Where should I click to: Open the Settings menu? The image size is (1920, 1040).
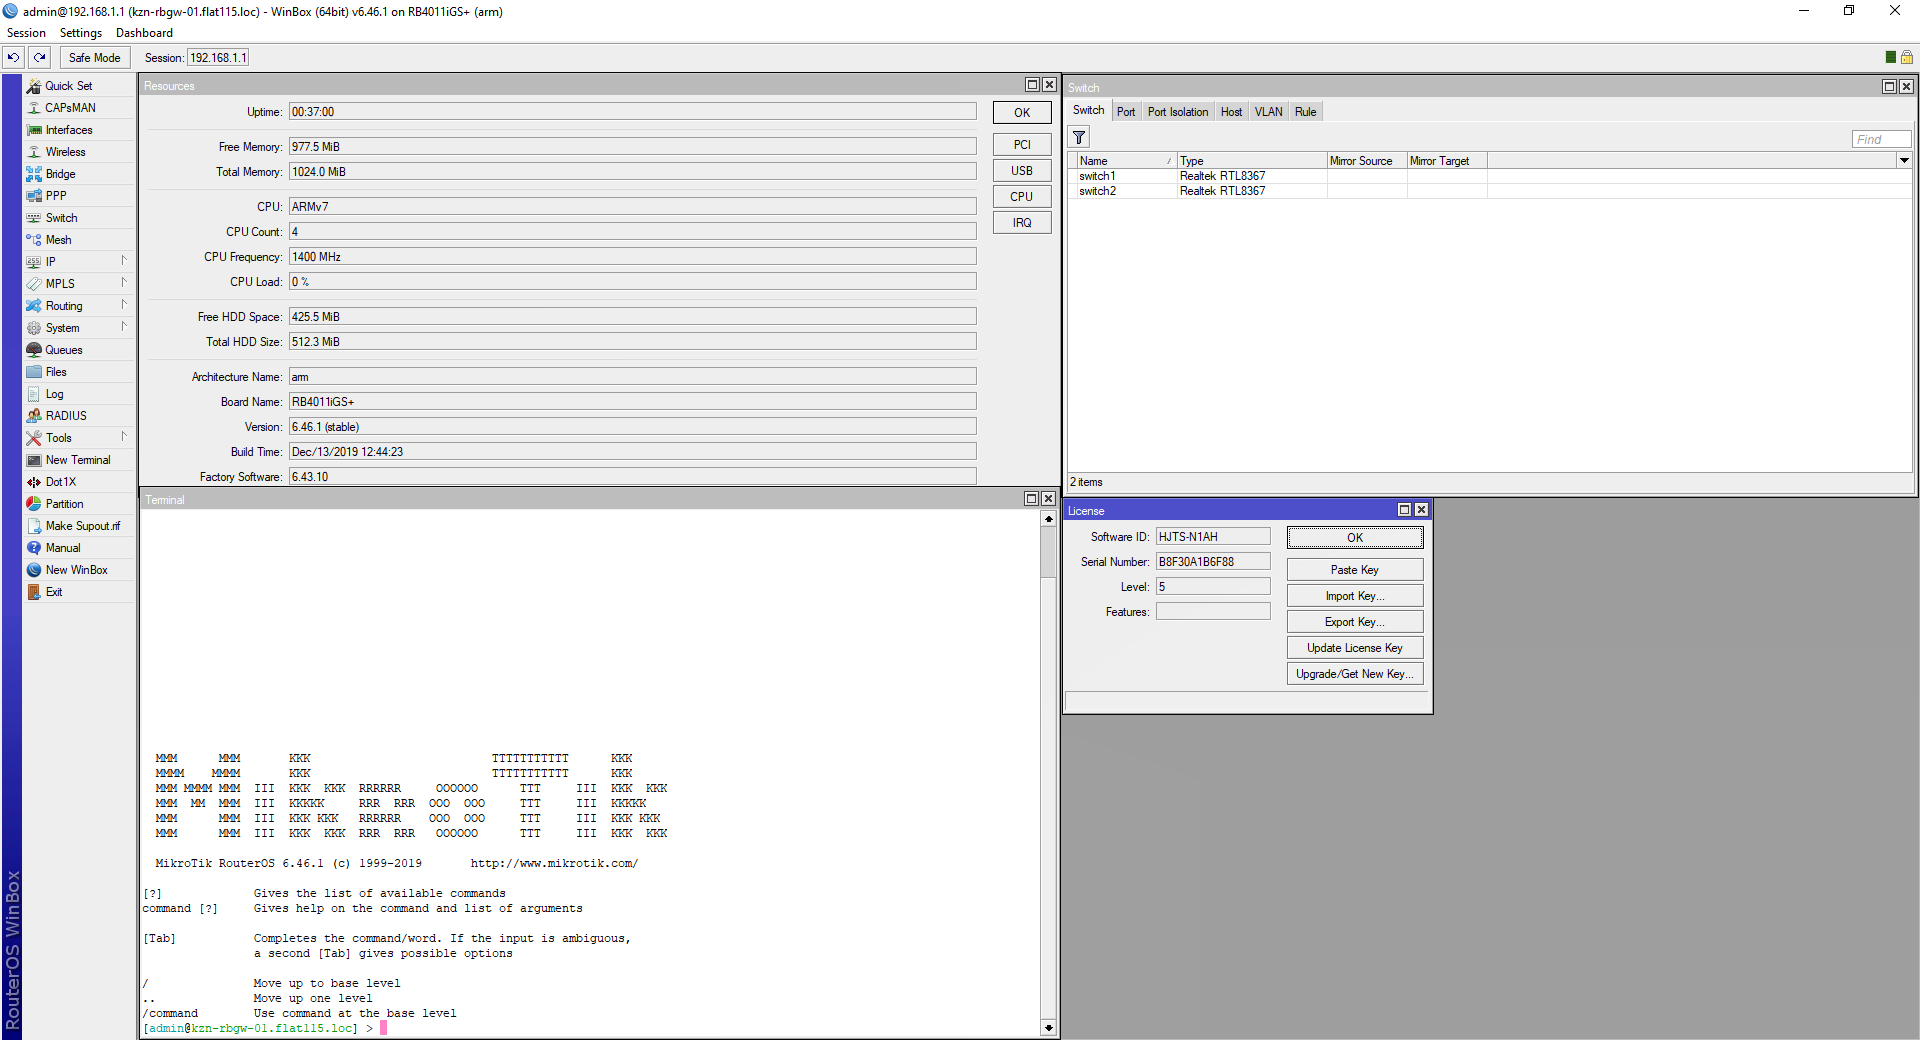81,33
